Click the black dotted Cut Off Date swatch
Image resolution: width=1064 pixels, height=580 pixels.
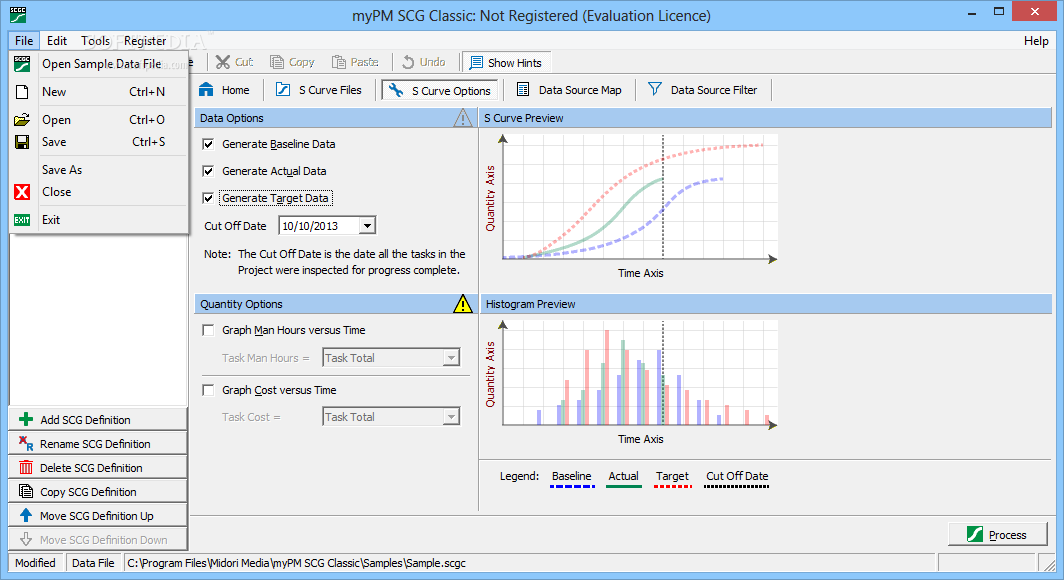(x=736, y=486)
